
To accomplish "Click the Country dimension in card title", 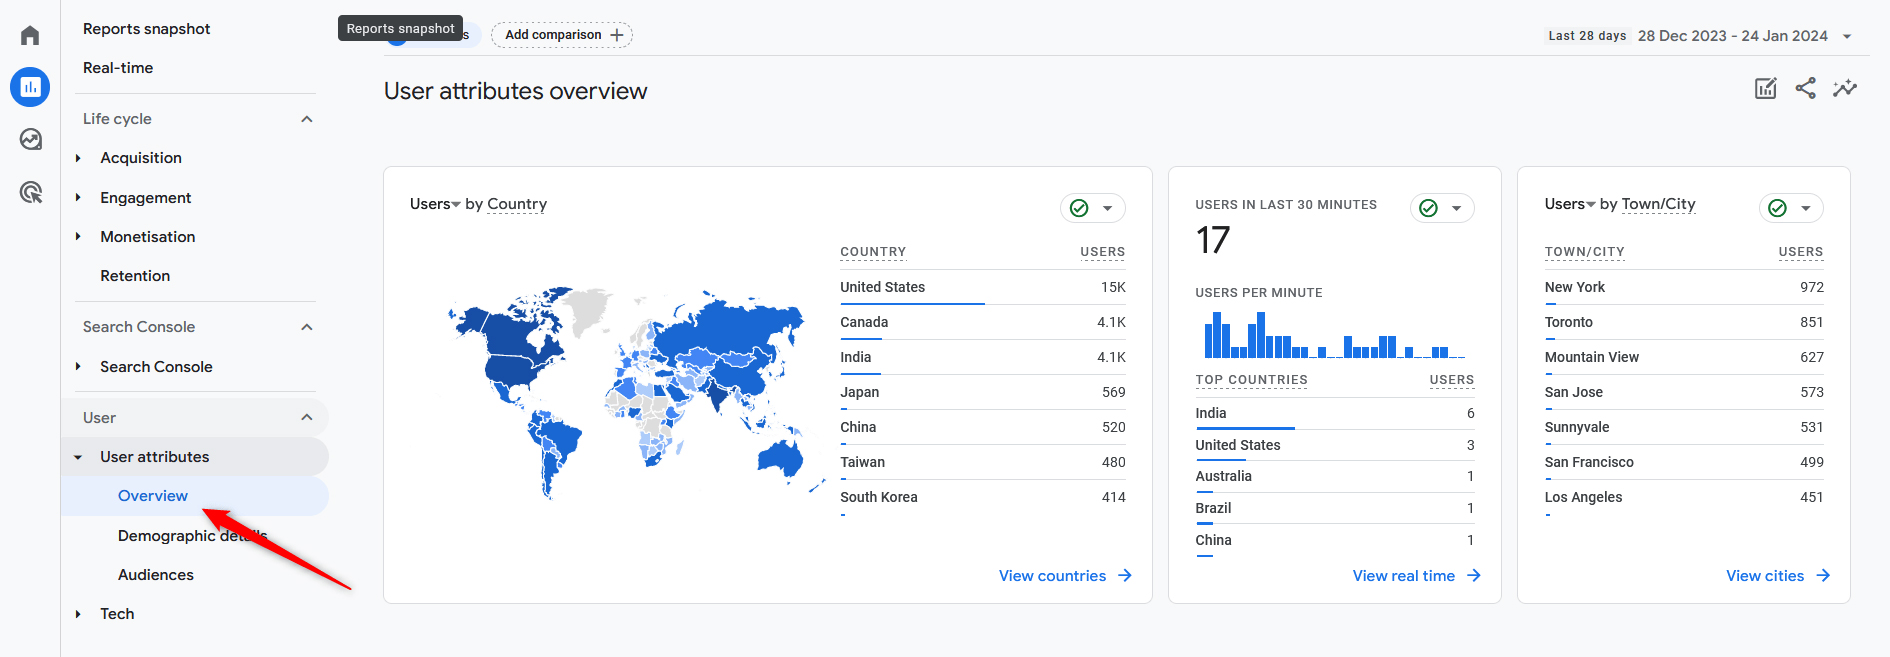I will pos(517,204).
